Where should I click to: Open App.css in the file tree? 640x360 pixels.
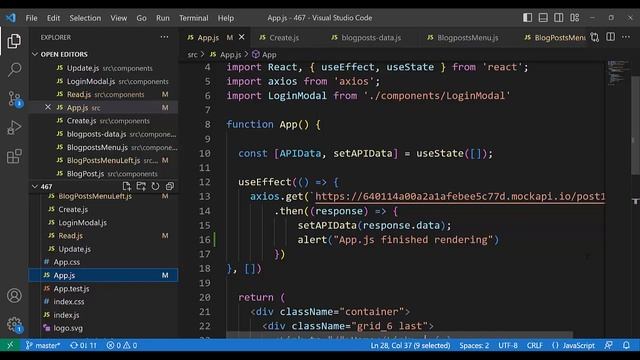click(104, 262)
